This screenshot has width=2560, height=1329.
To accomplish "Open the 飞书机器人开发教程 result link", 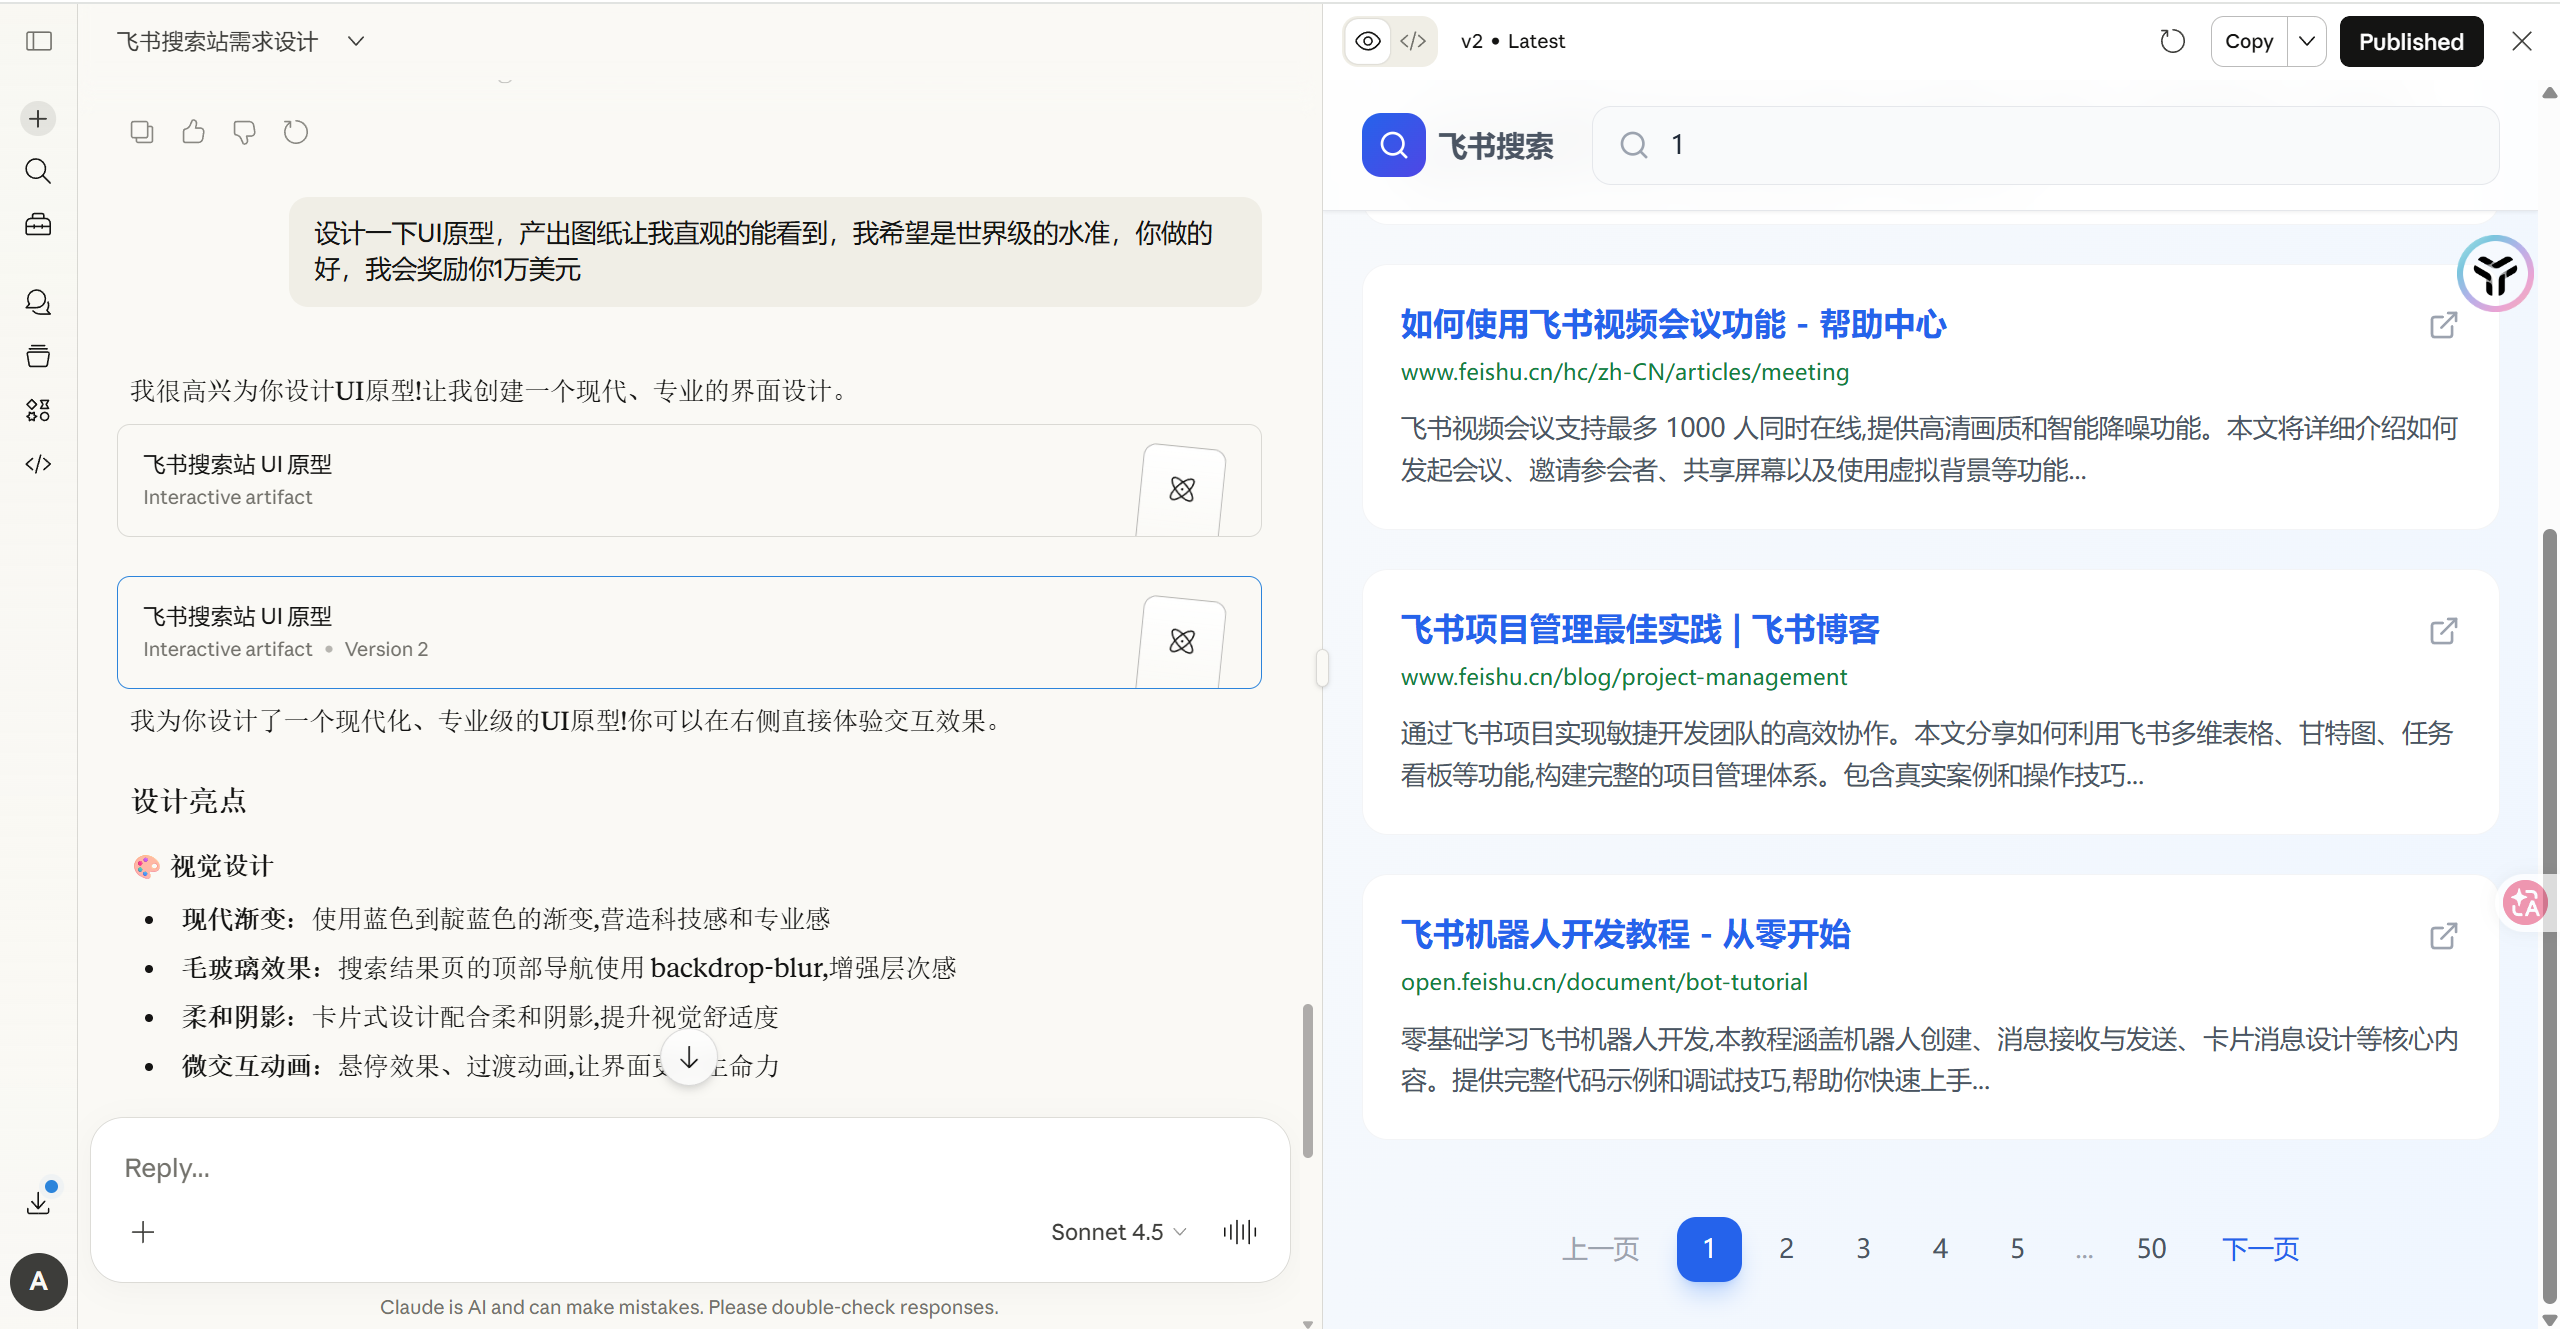I will click(x=1625, y=934).
